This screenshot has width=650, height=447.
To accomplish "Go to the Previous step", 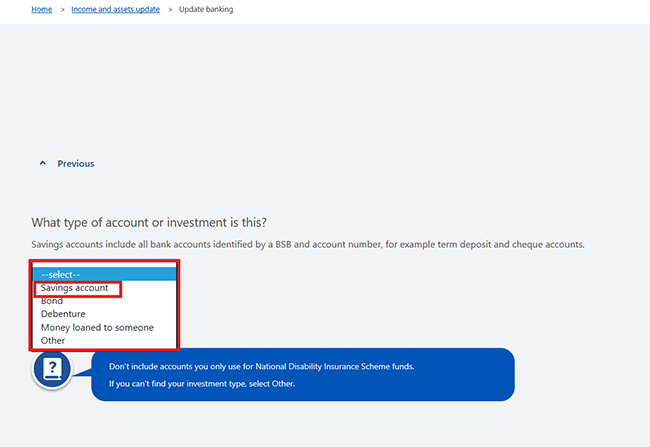I will (x=75, y=163).
